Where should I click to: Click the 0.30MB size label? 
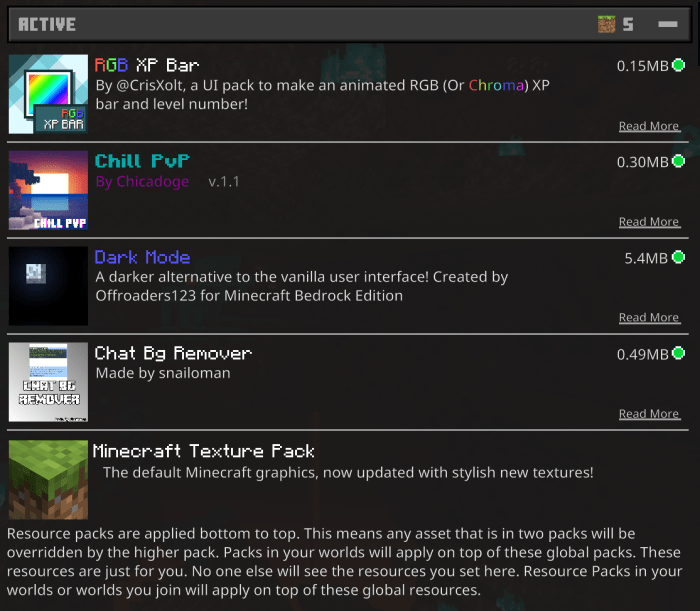point(642,162)
